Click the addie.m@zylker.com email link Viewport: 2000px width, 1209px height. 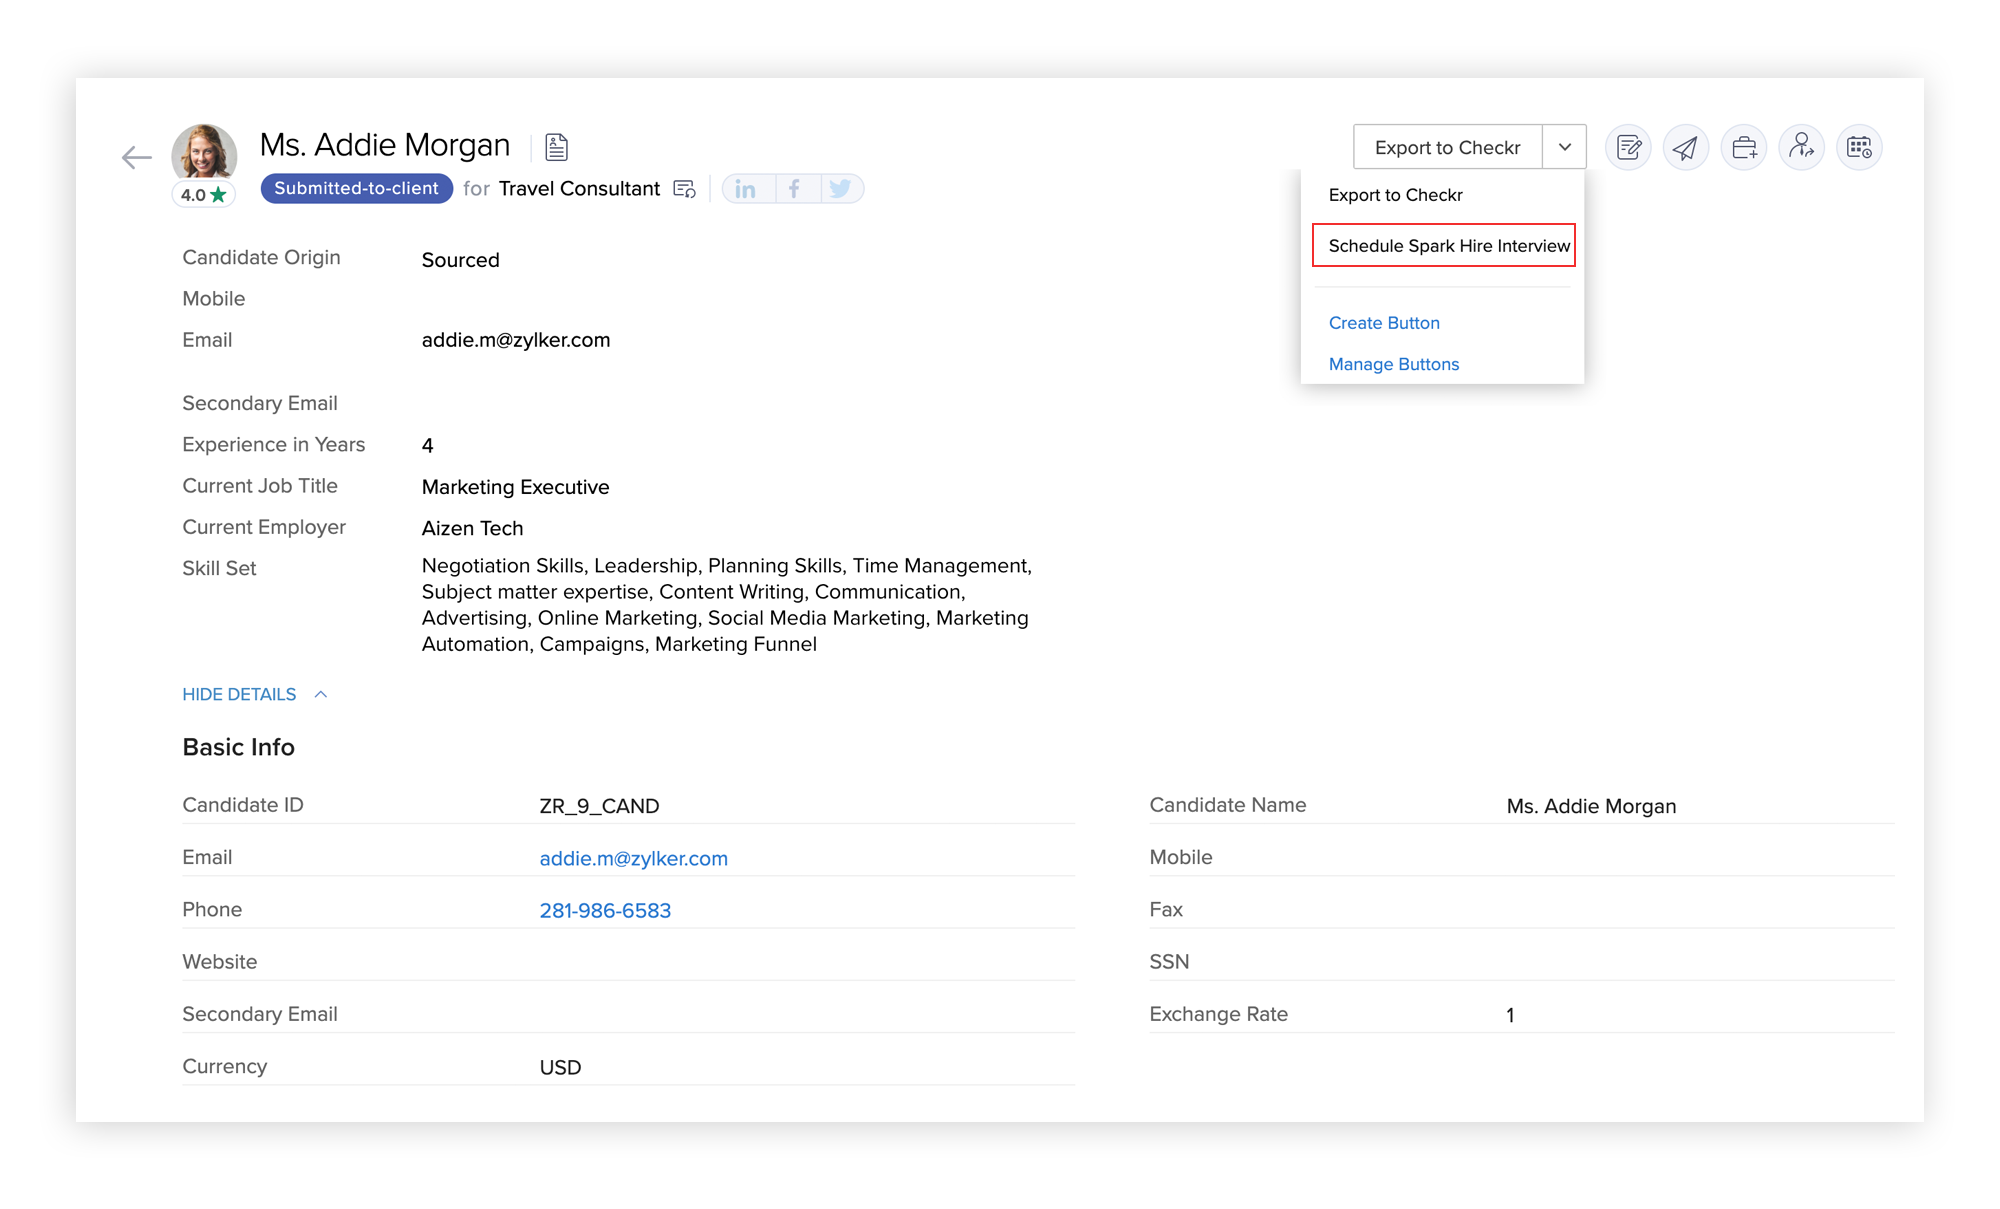click(x=633, y=858)
